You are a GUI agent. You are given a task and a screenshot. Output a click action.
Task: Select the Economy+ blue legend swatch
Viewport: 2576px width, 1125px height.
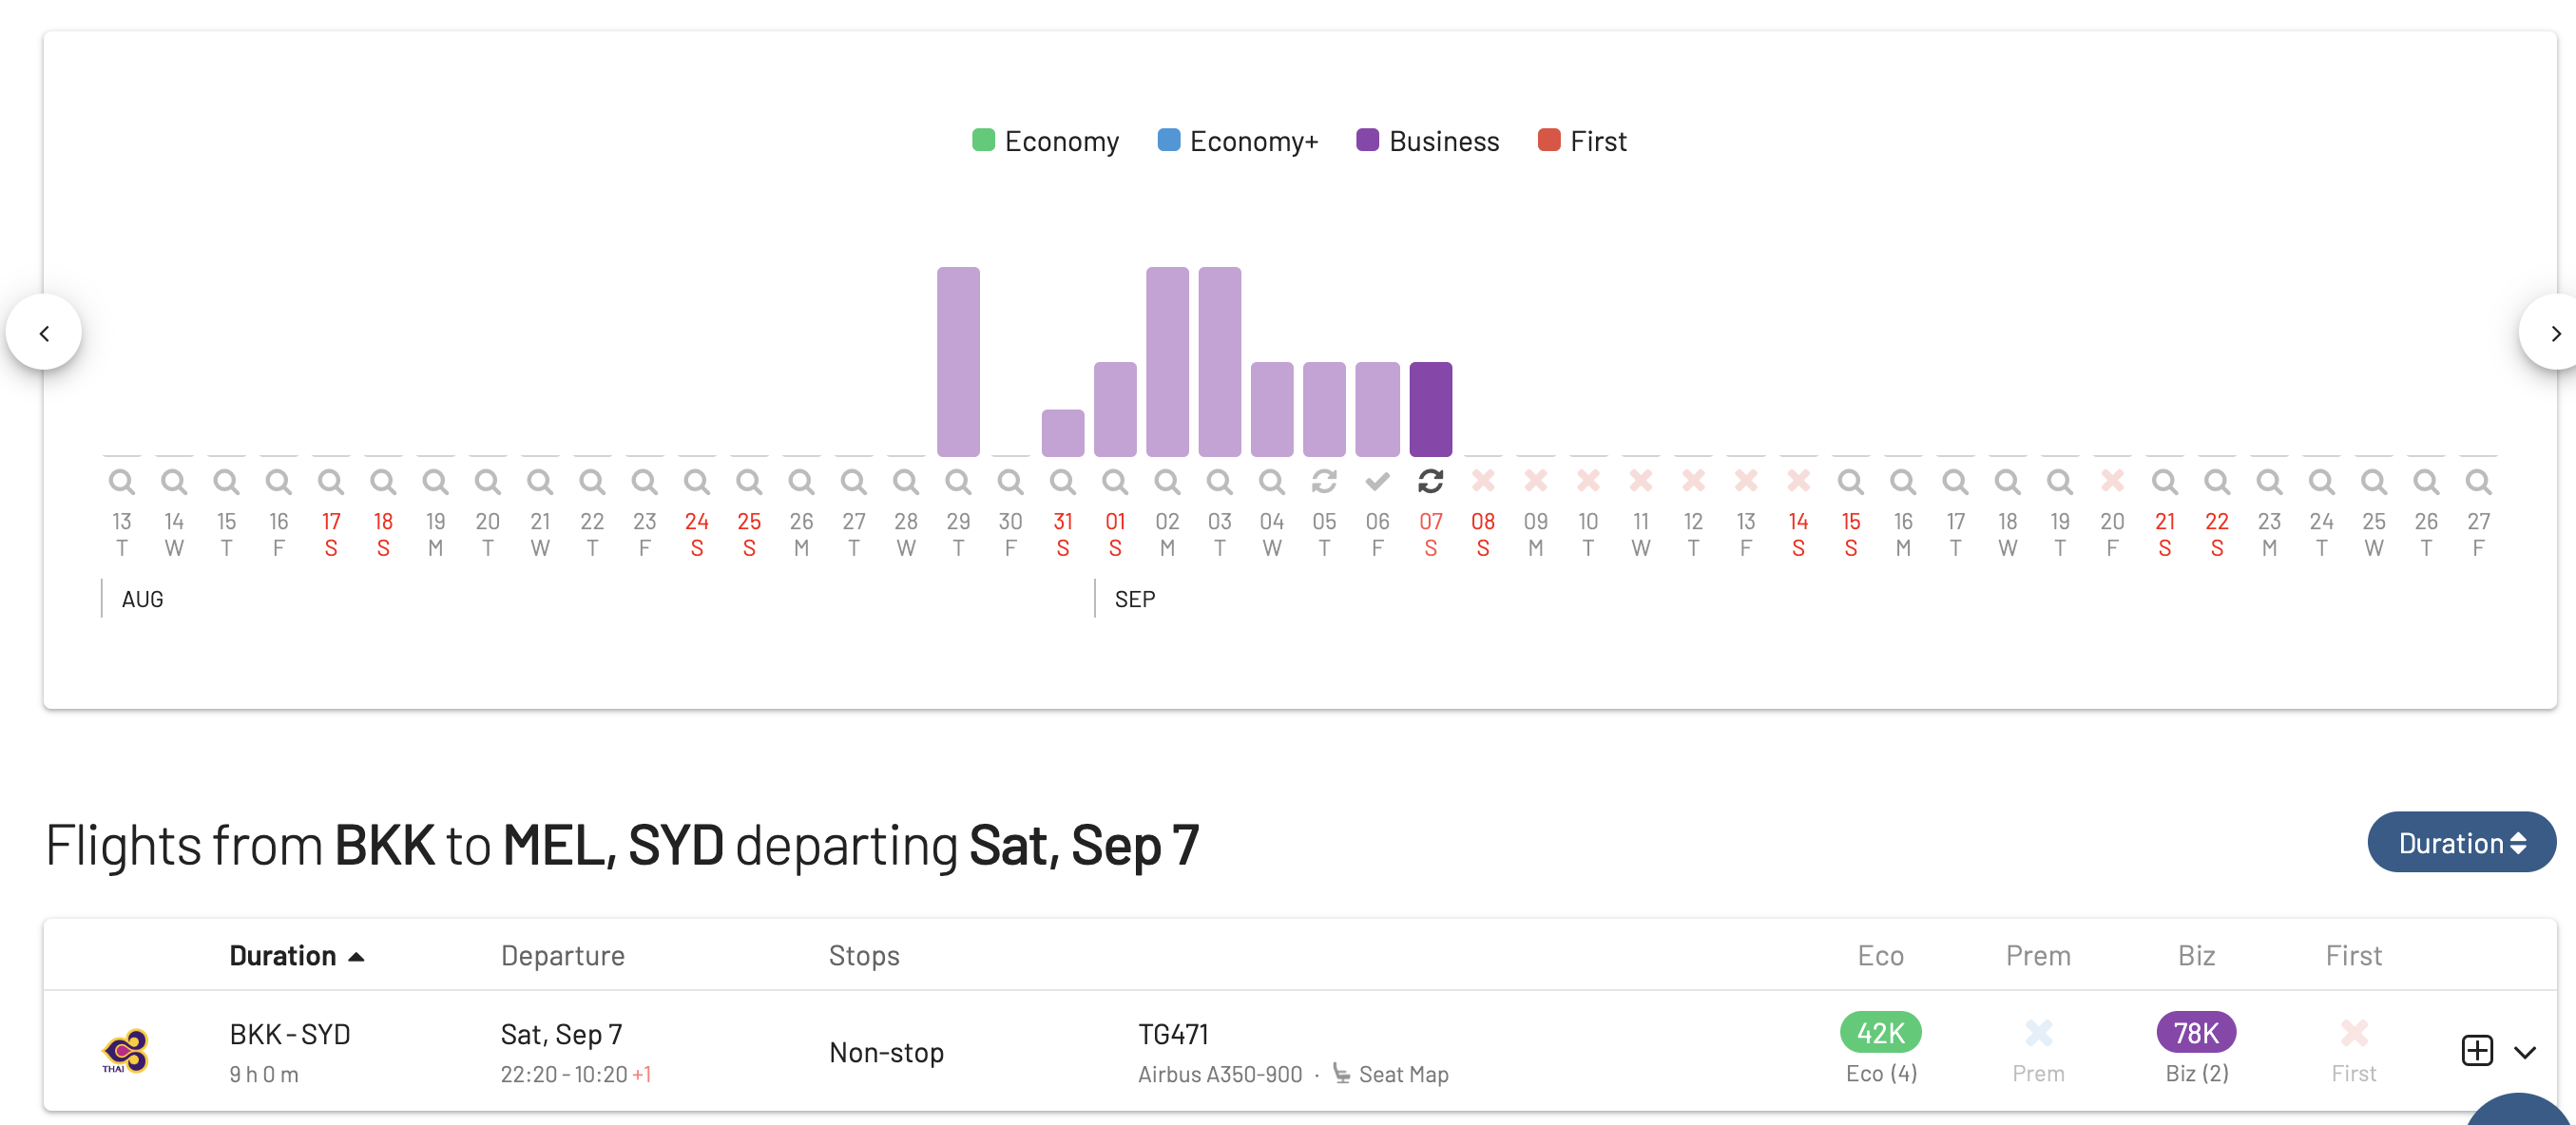pyautogui.click(x=1168, y=140)
